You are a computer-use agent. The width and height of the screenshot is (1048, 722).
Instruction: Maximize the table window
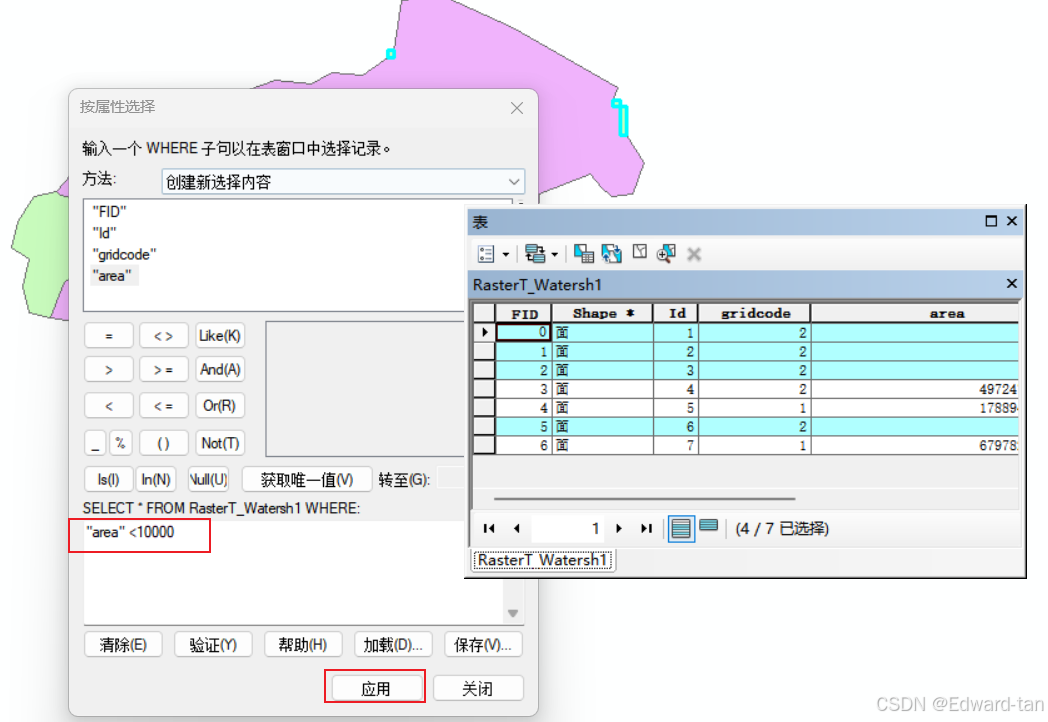pyautogui.click(x=991, y=221)
